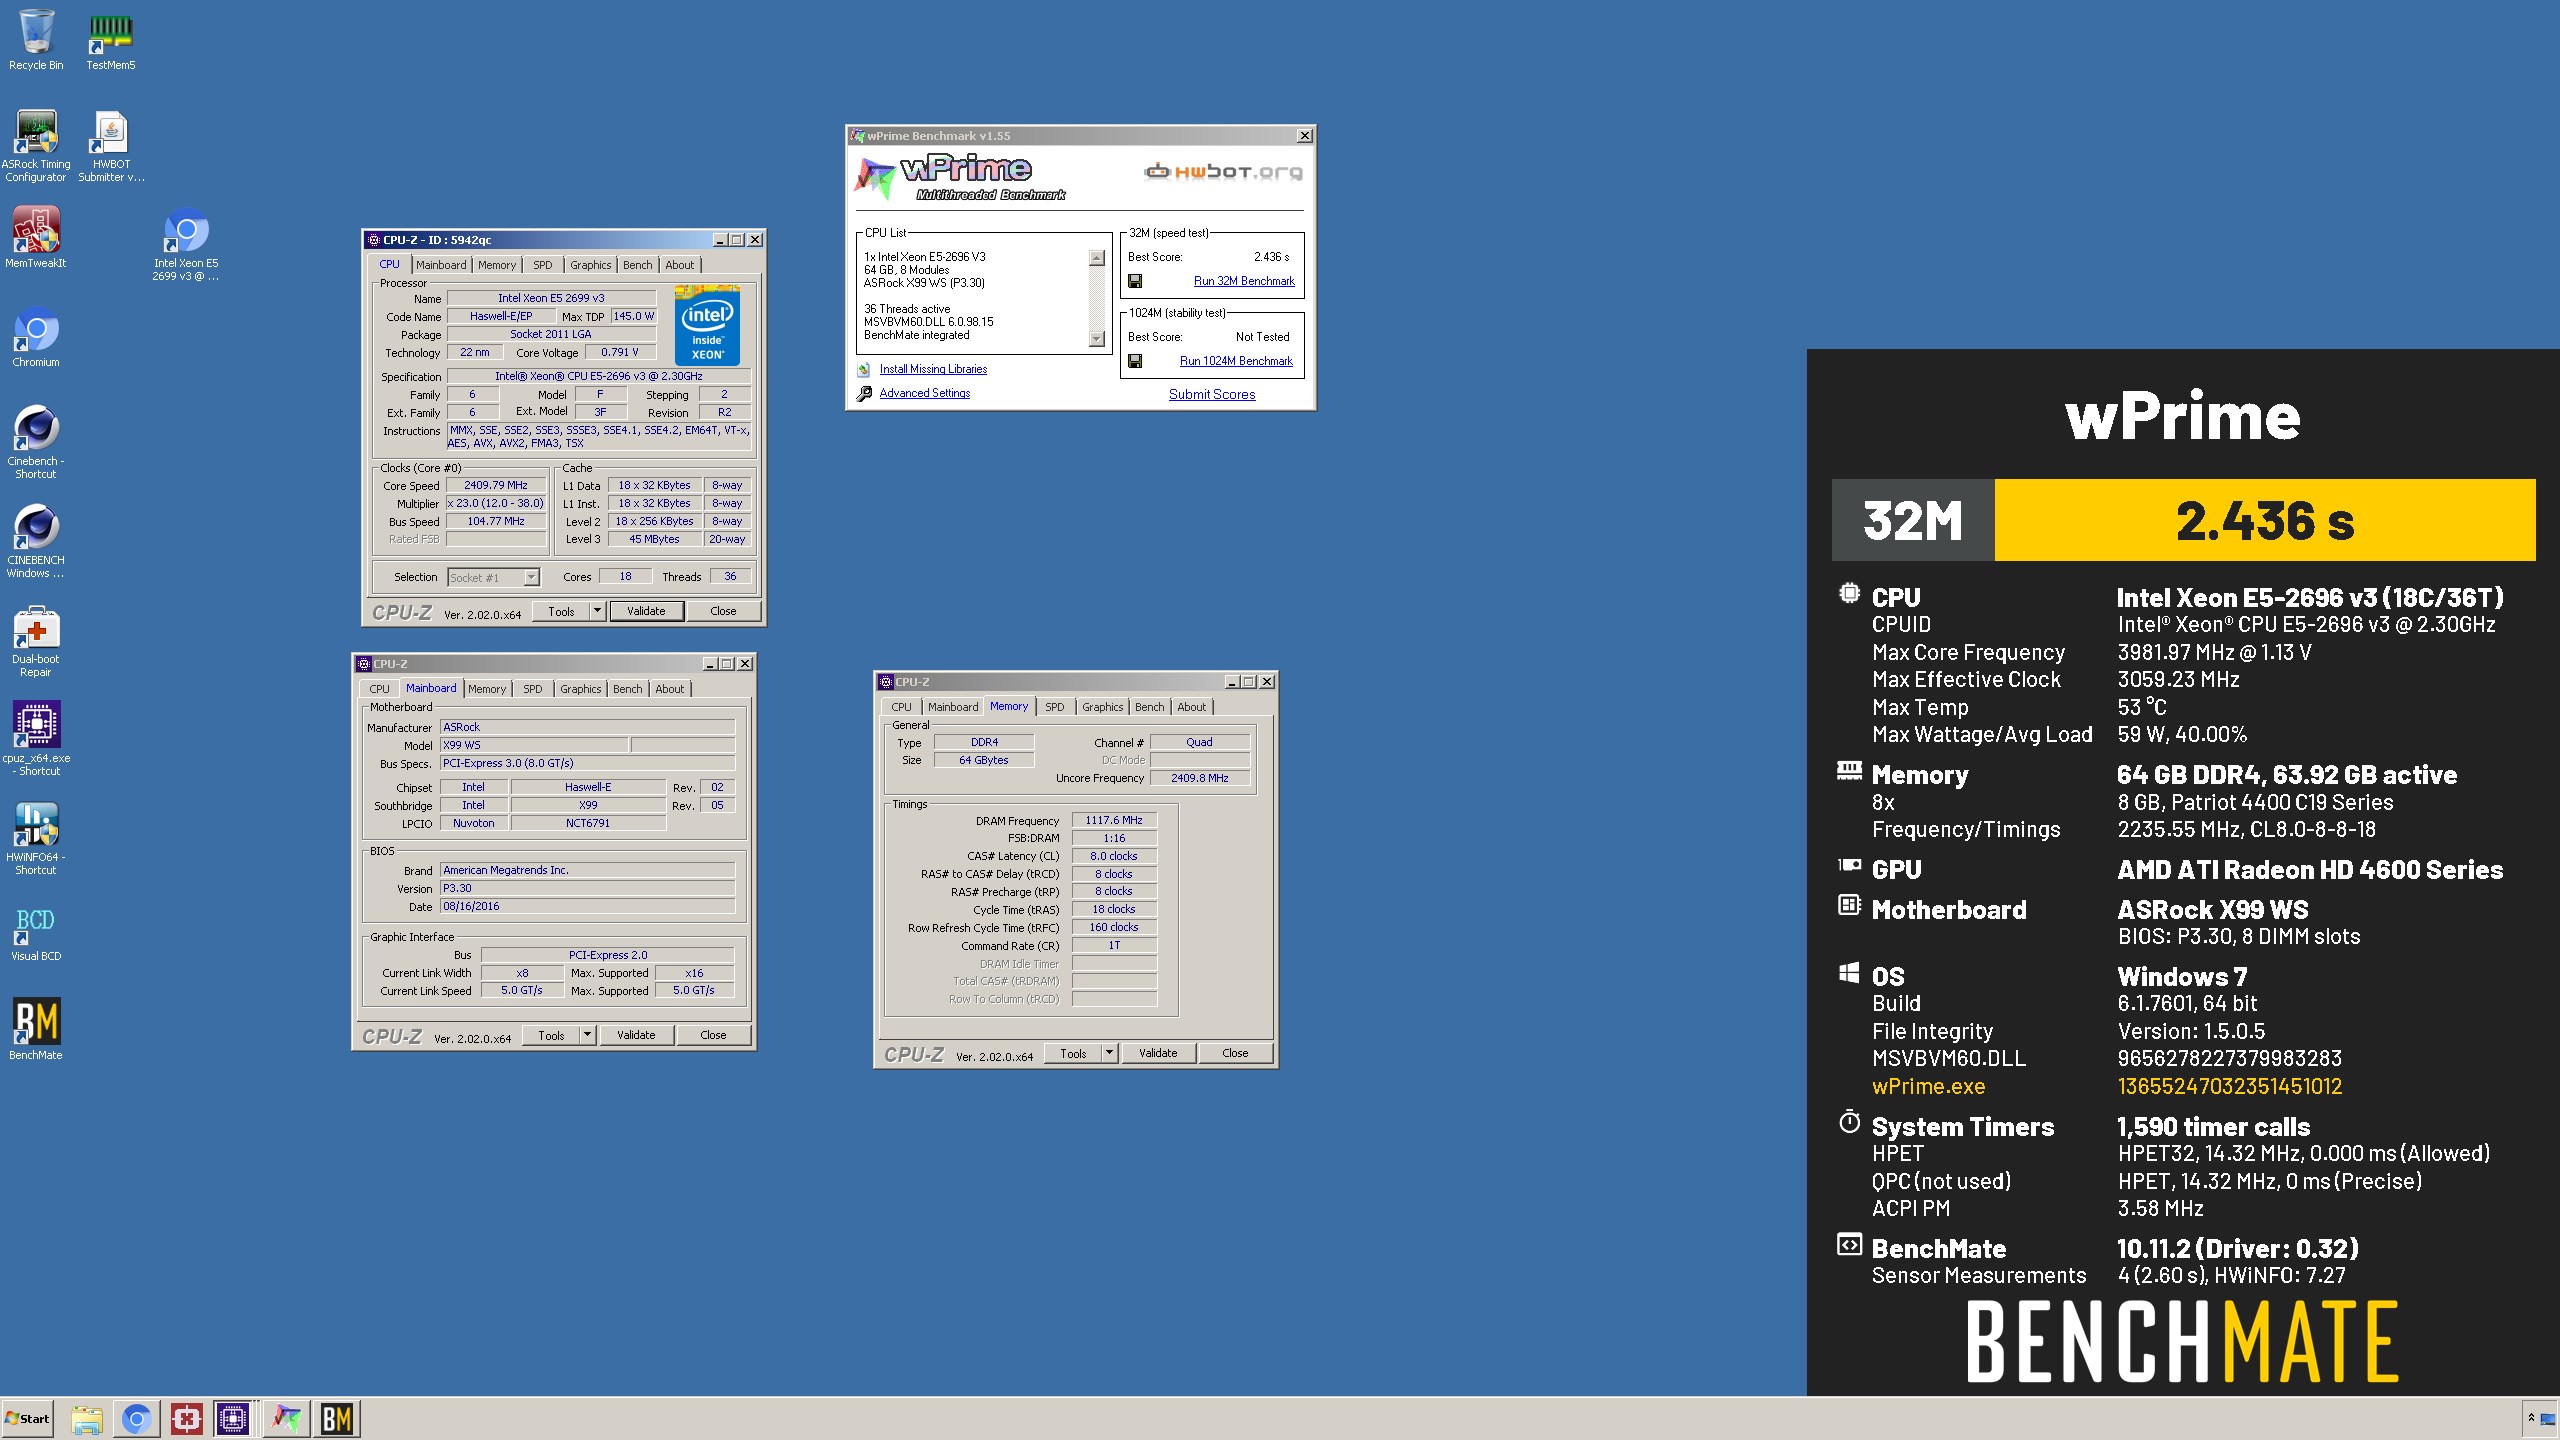Click the CPU-Z taskbar icon
The height and width of the screenshot is (1440, 2560).
tap(233, 1419)
